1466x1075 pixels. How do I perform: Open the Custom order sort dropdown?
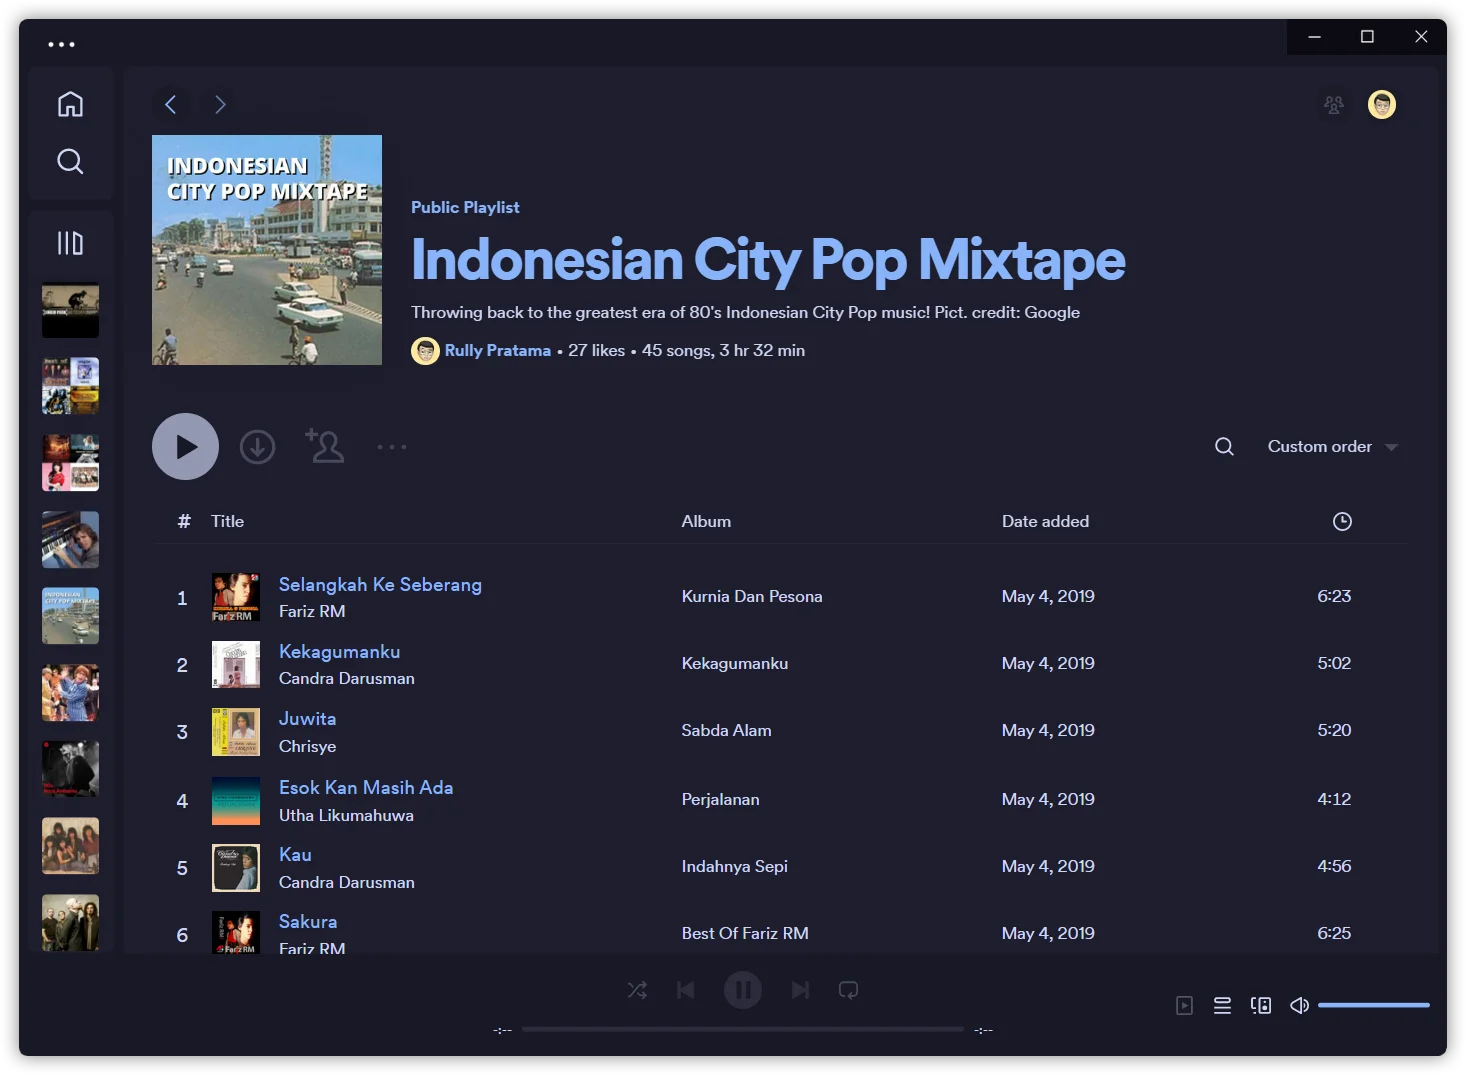click(x=1332, y=447)
